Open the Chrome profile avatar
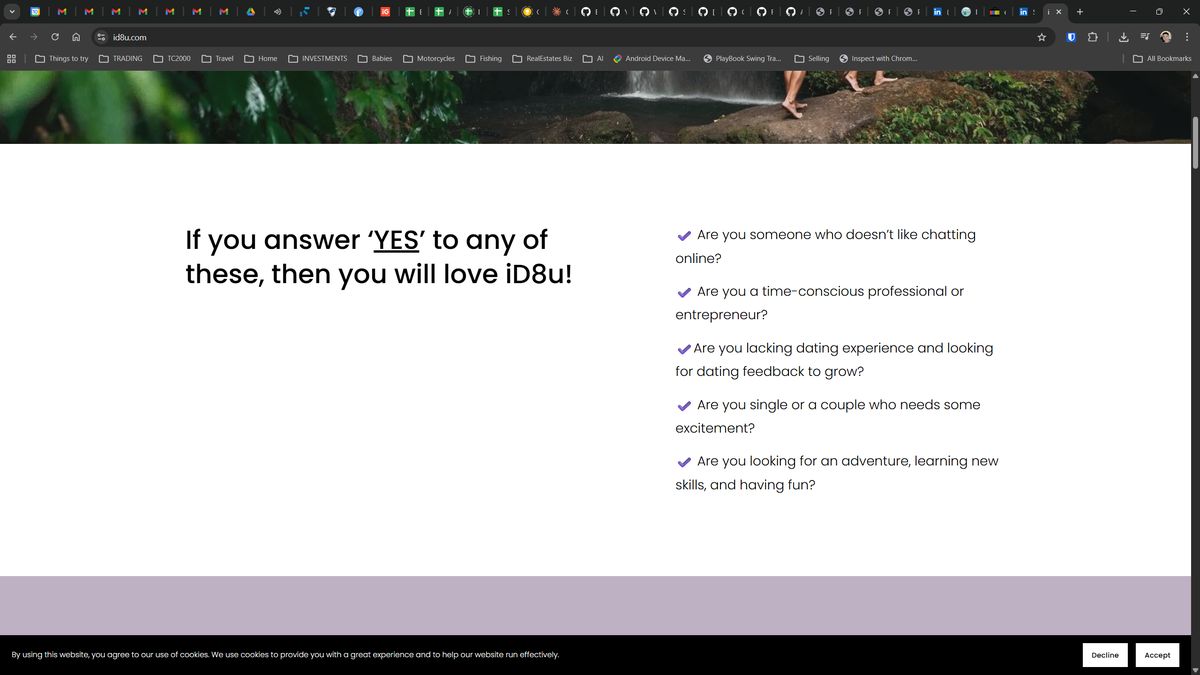 tap(1166, 37)
